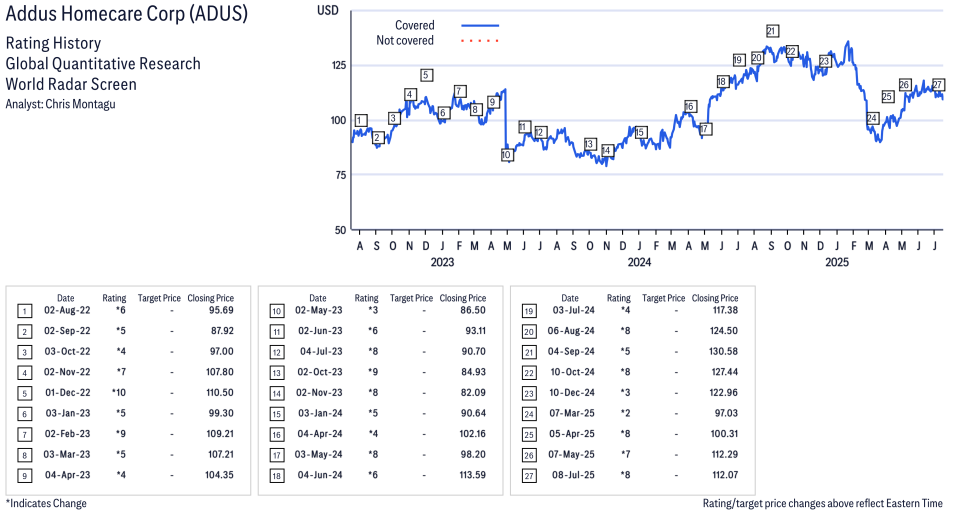Click closing price 113.59
This screenshot has width=954, height=510.
pos(472,475)
